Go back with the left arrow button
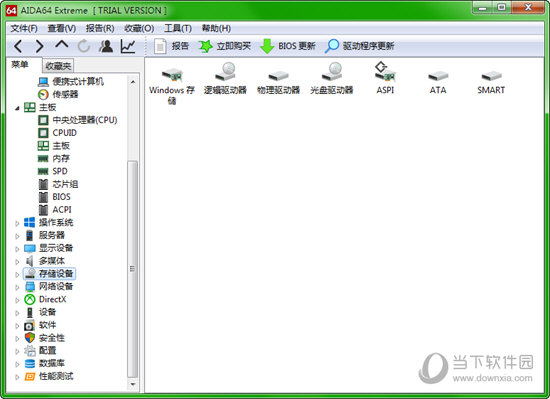550x399 pixels. [x=18, y=46]
